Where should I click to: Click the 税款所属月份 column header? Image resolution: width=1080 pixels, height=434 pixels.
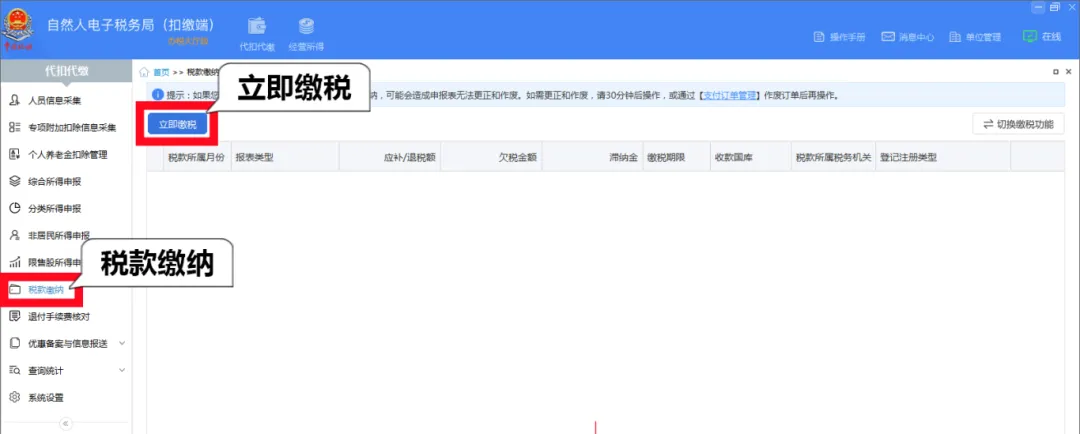tap(196, 157)
